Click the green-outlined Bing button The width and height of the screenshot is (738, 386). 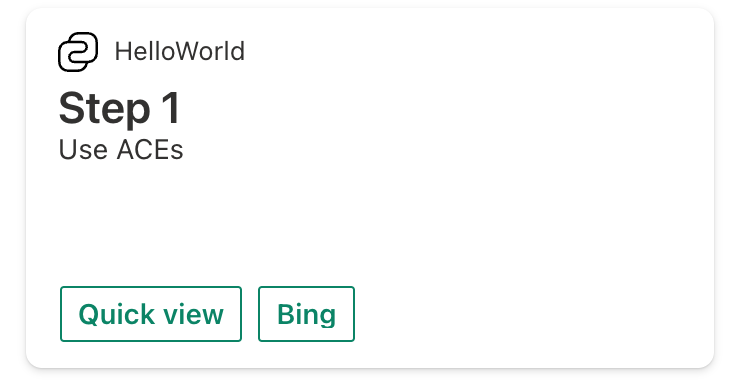tap(306, 314)
